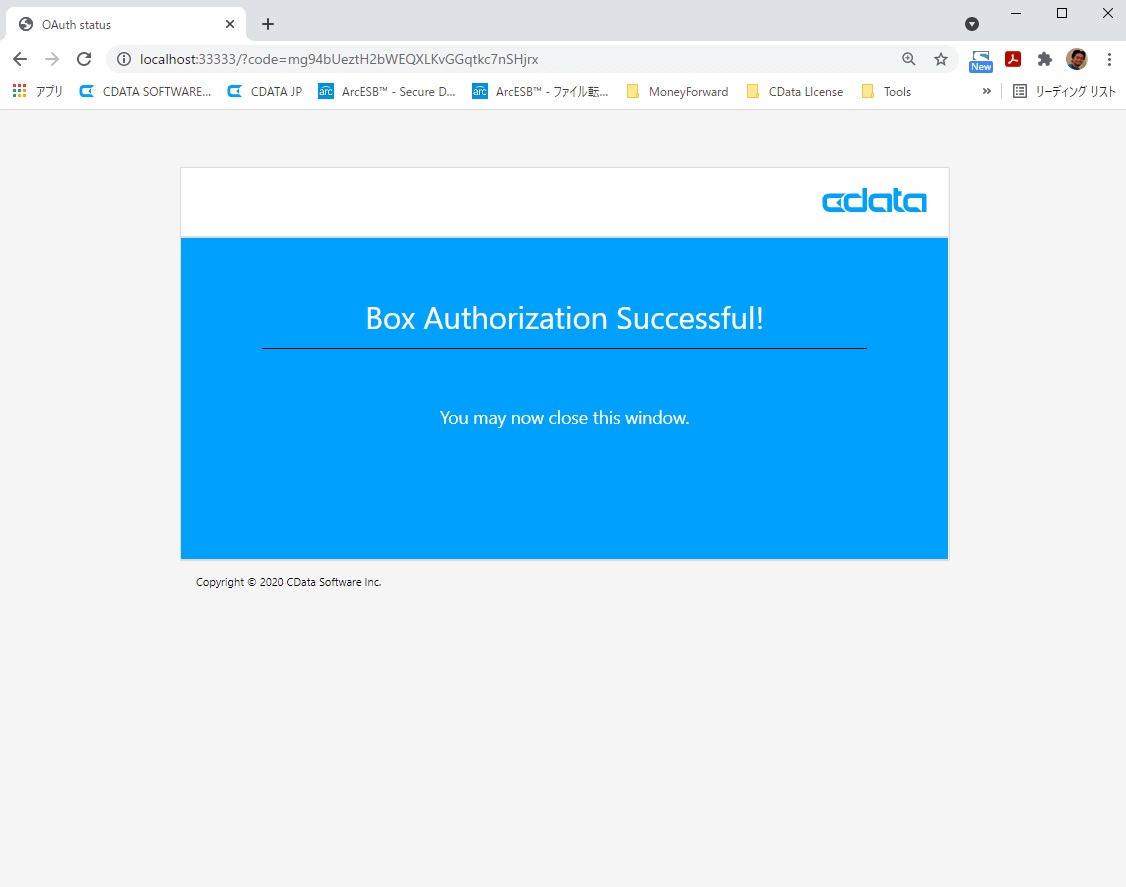Click the Copyright 2020 CData Software text
The height and width of the screenshot is (887, 1126).
[x=289, y=582]
